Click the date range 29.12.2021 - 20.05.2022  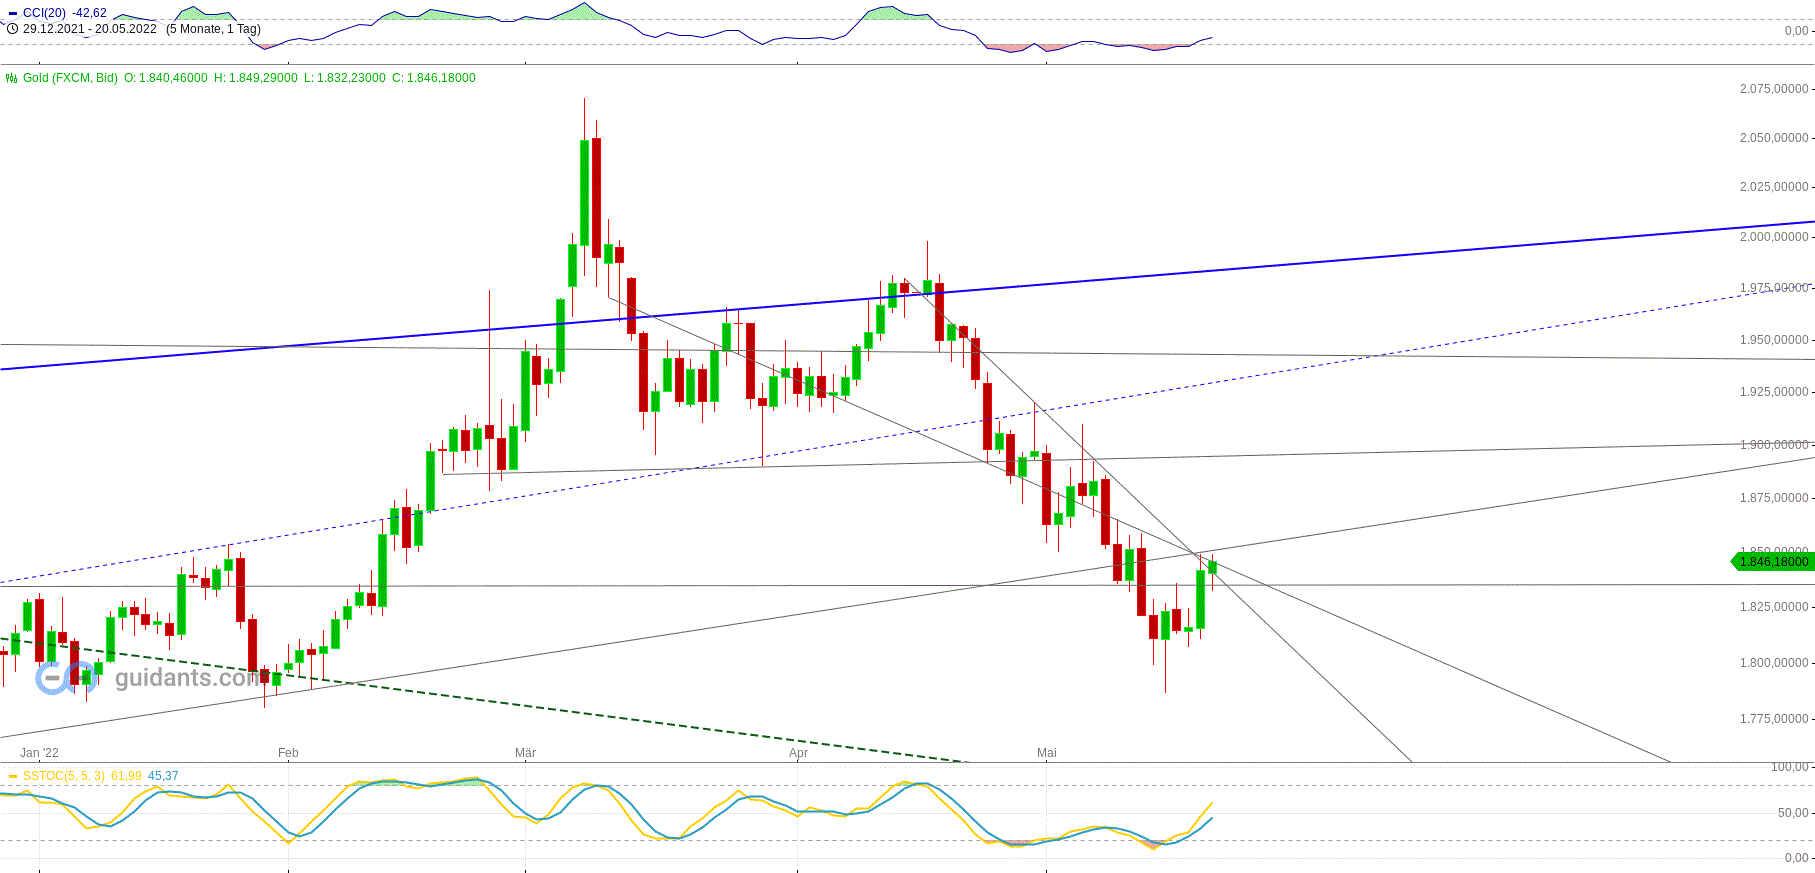(x=90, y=29)
